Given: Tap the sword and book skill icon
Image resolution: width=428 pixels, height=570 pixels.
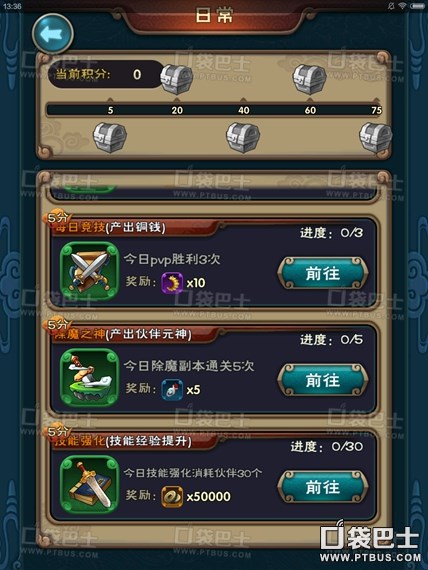Looking at the screenshot, I should (x=89, y=484).
